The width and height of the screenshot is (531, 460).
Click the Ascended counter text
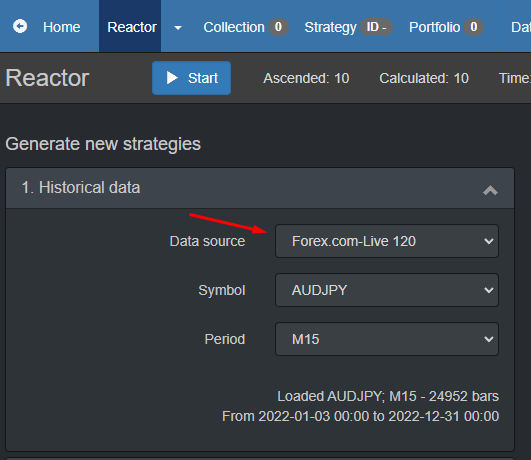306,78
